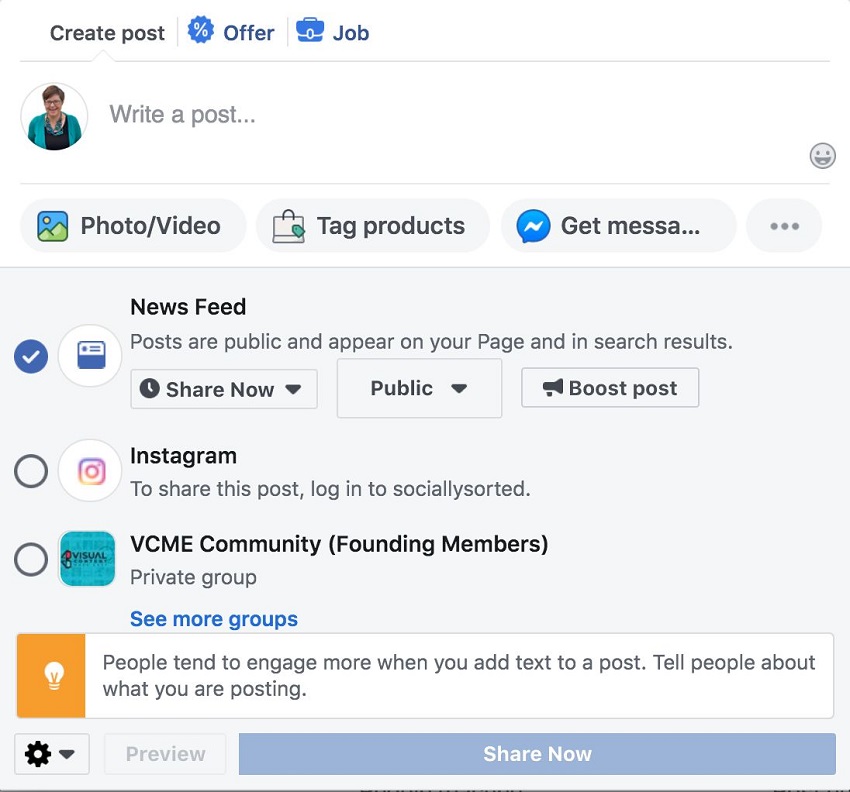The width and height of the screenshot is (850, 792).
Task: Click the Messenger icon on Get messages
Action: tap(534, 226)
